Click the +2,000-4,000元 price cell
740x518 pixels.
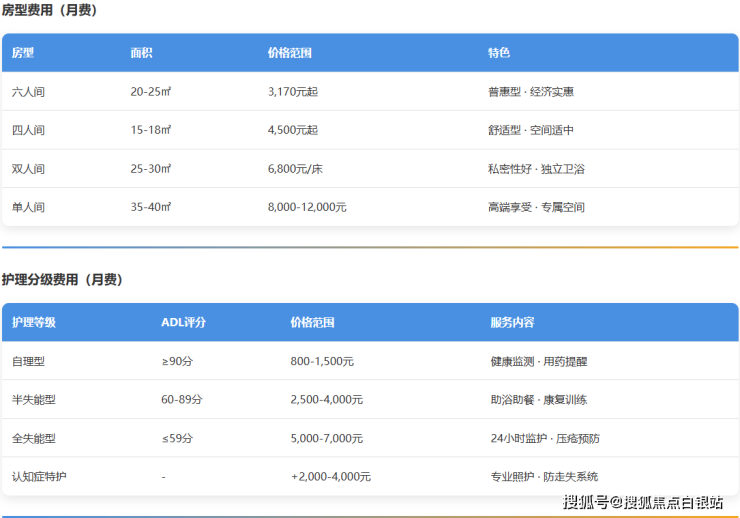[x=331, y=477]
